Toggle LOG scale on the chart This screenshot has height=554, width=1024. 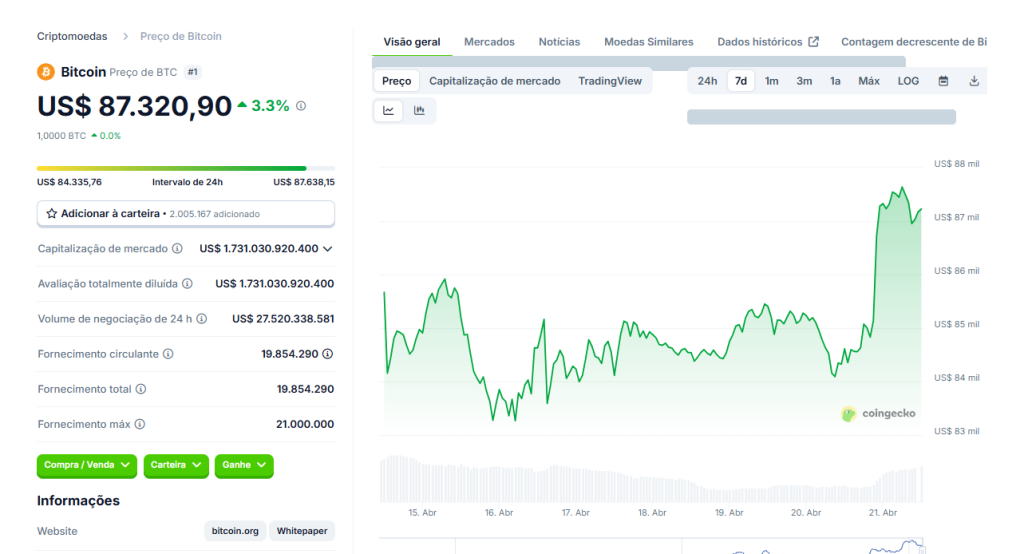click(x=908, y=81)
